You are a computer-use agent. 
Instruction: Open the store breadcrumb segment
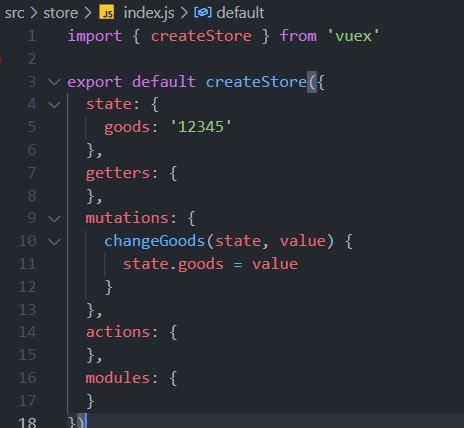[60, 13]
